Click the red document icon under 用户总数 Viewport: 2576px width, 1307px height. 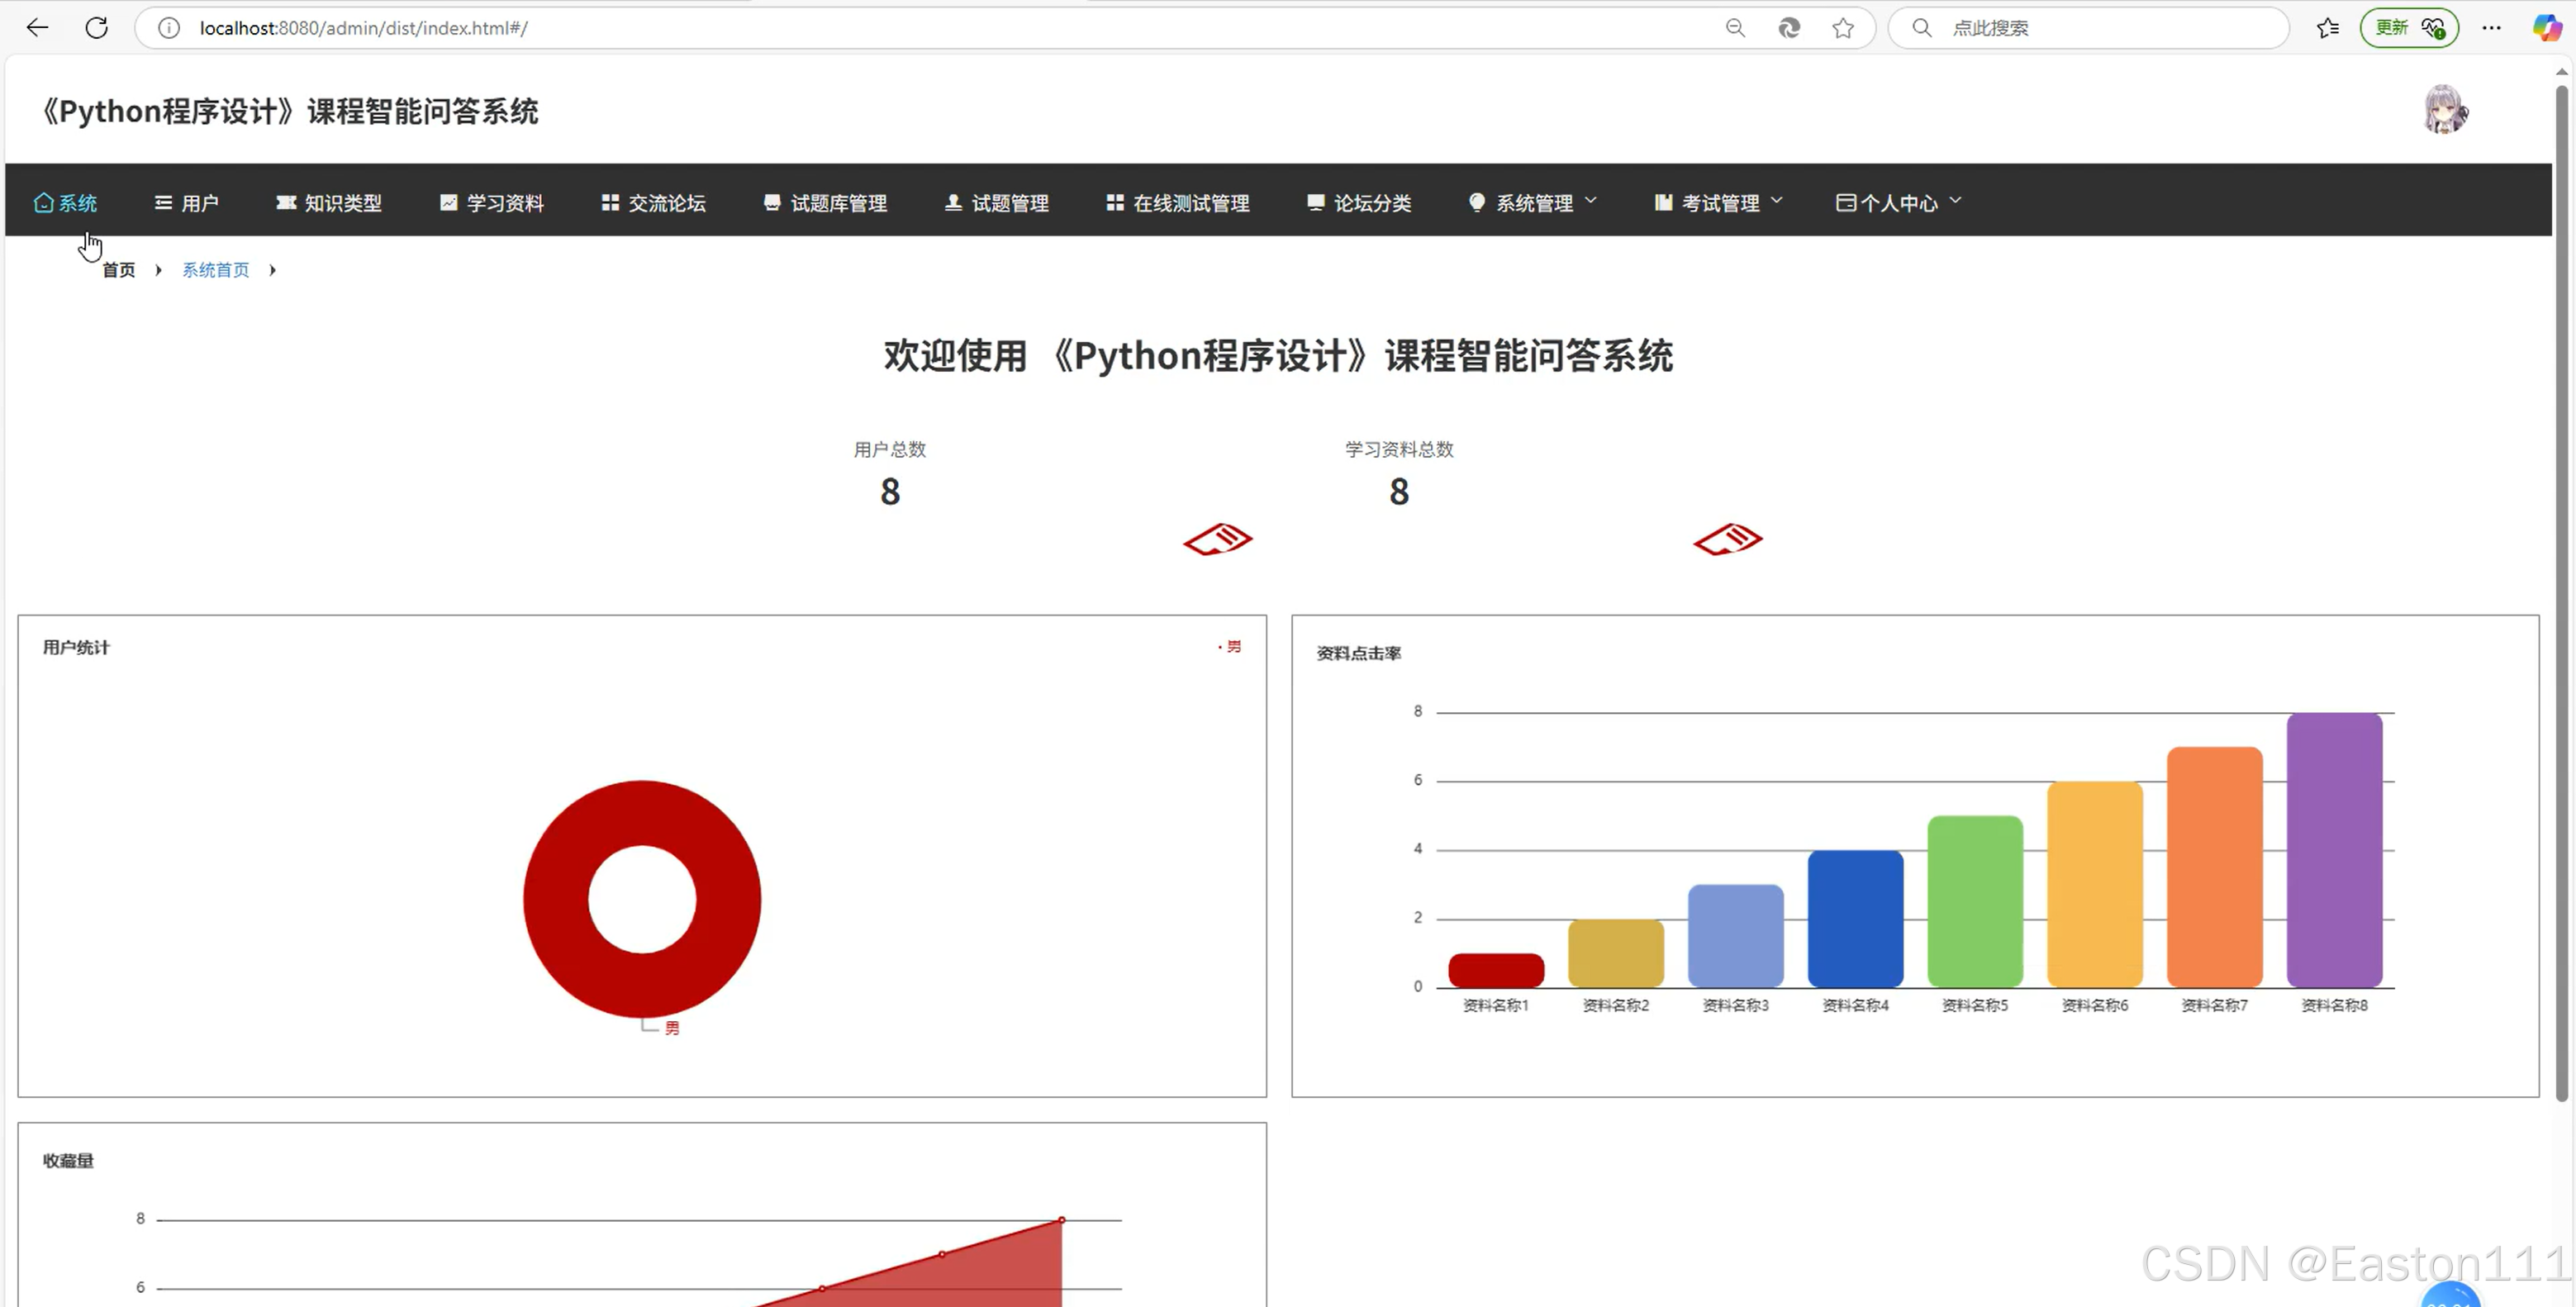point(1217,539)
